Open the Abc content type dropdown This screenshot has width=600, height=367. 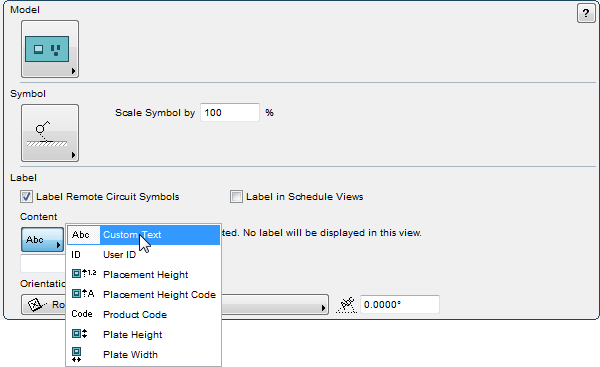[x=42, y=240]
